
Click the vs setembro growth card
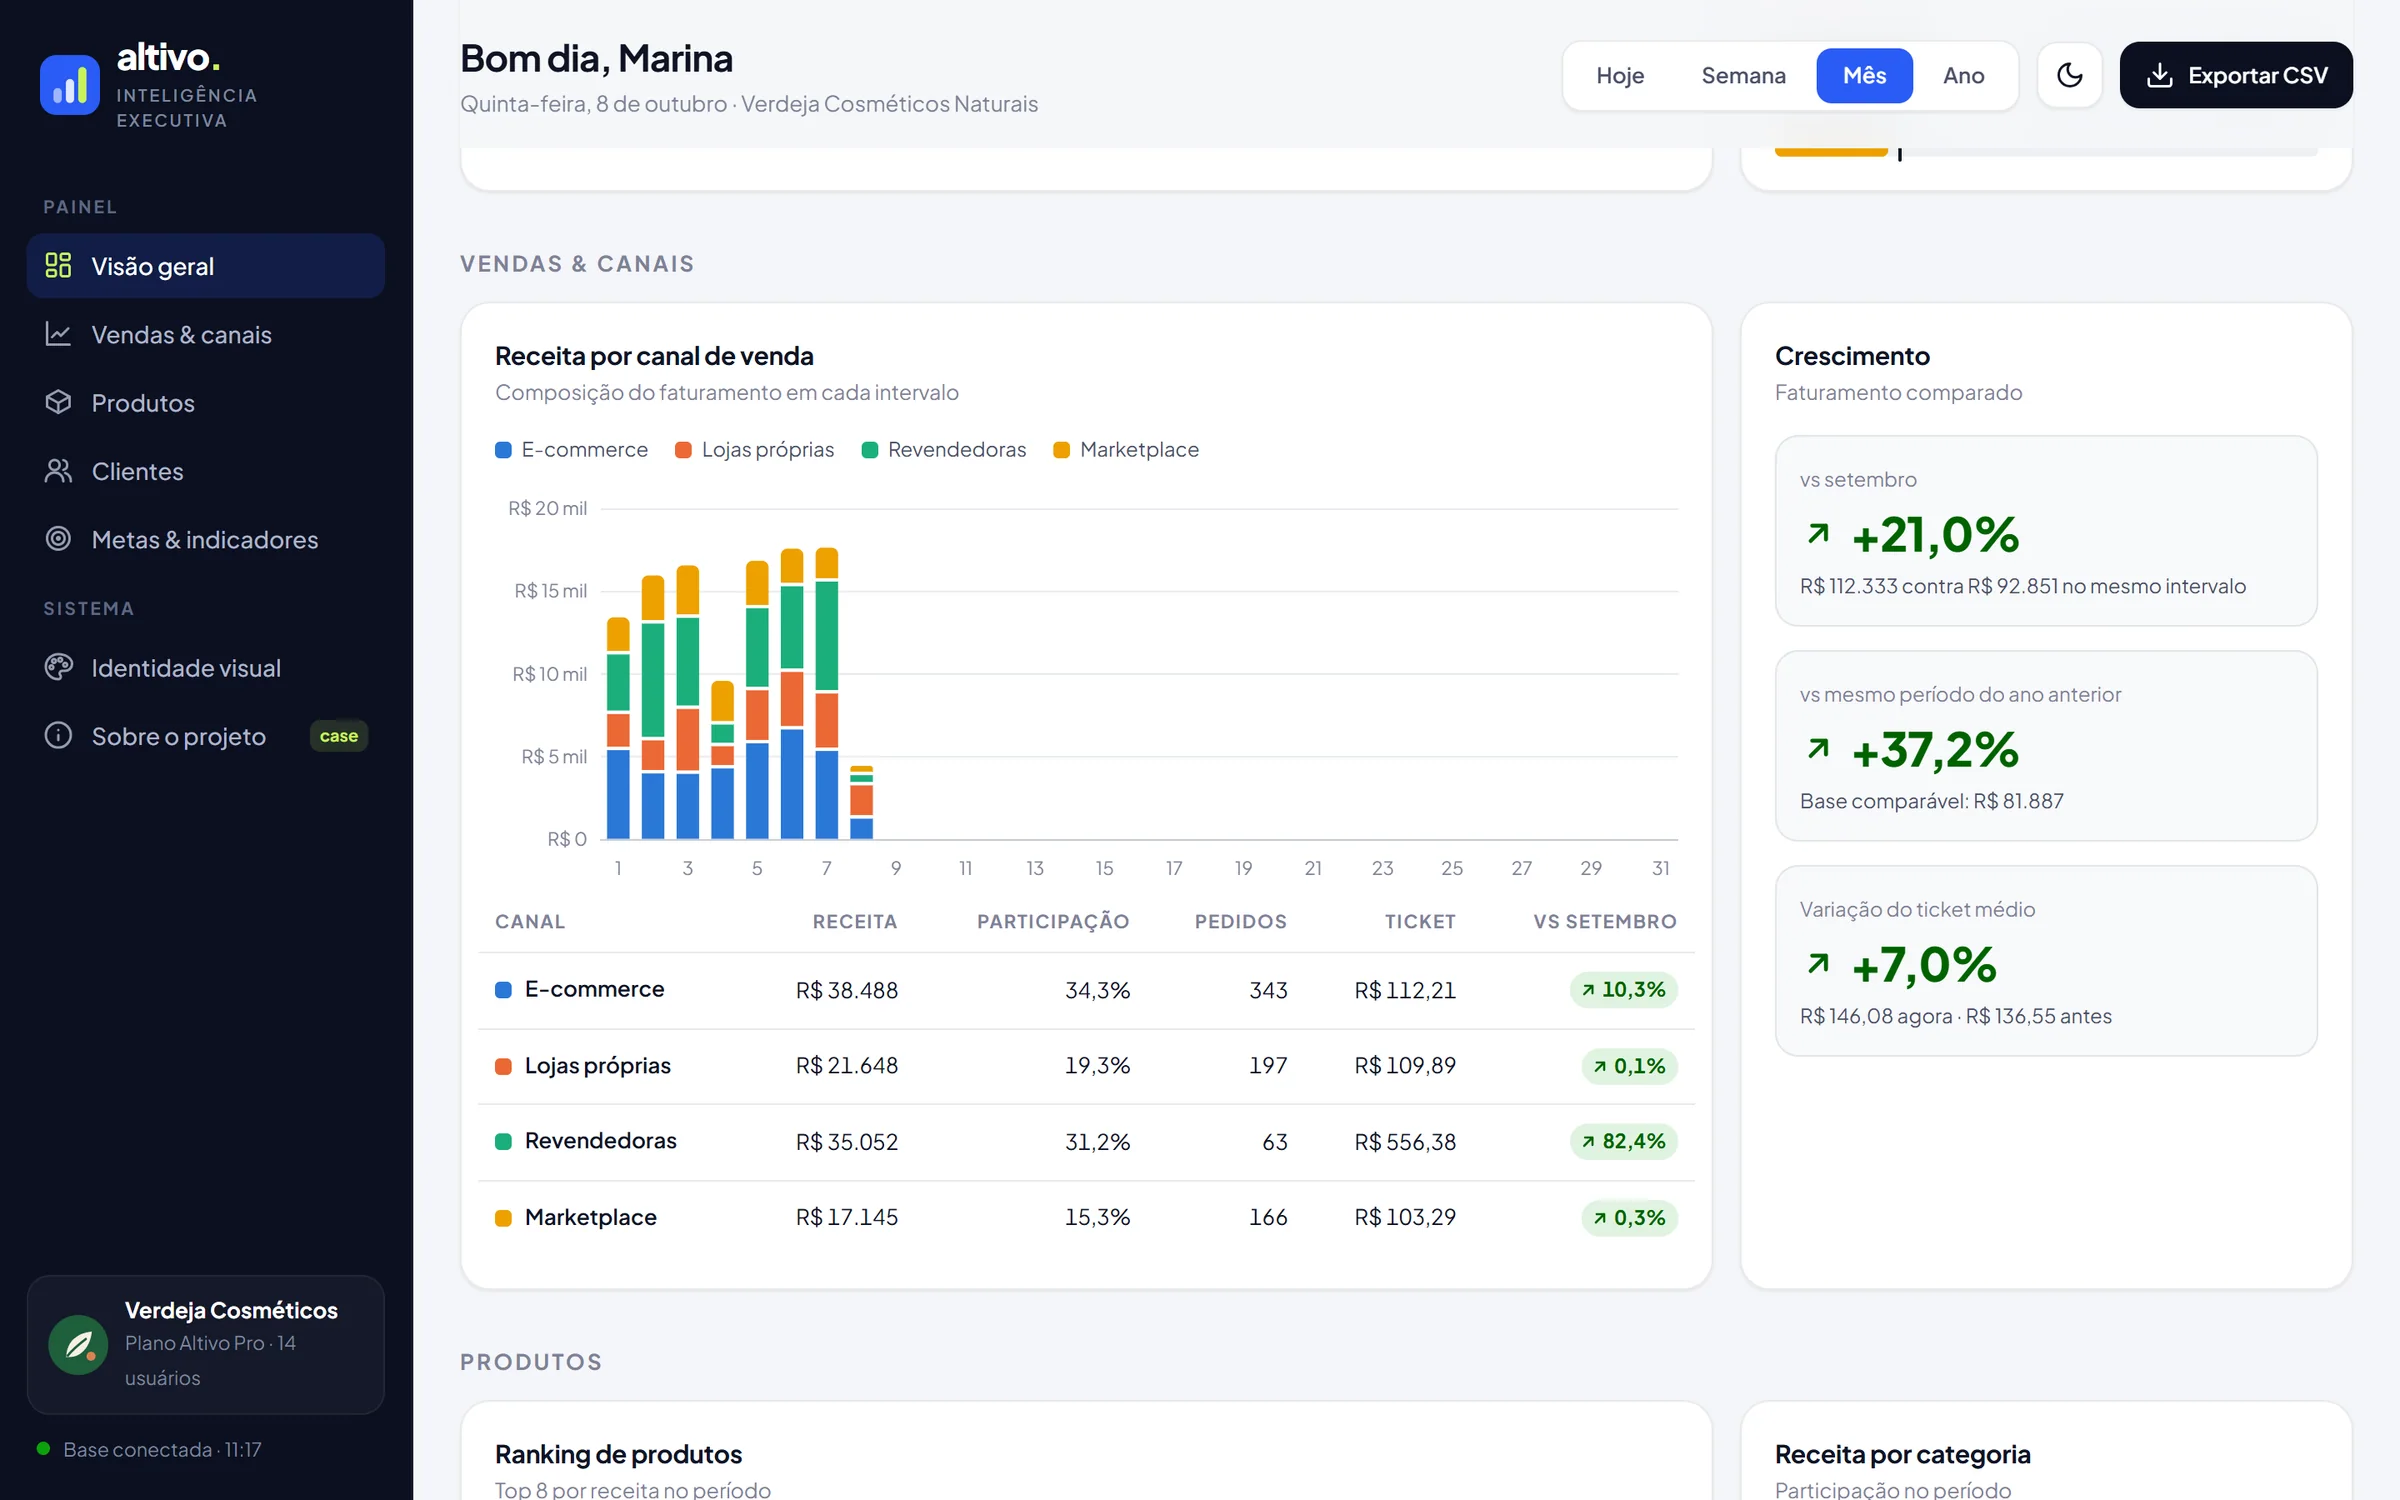pyautogui.click(x=2046, y=531)
